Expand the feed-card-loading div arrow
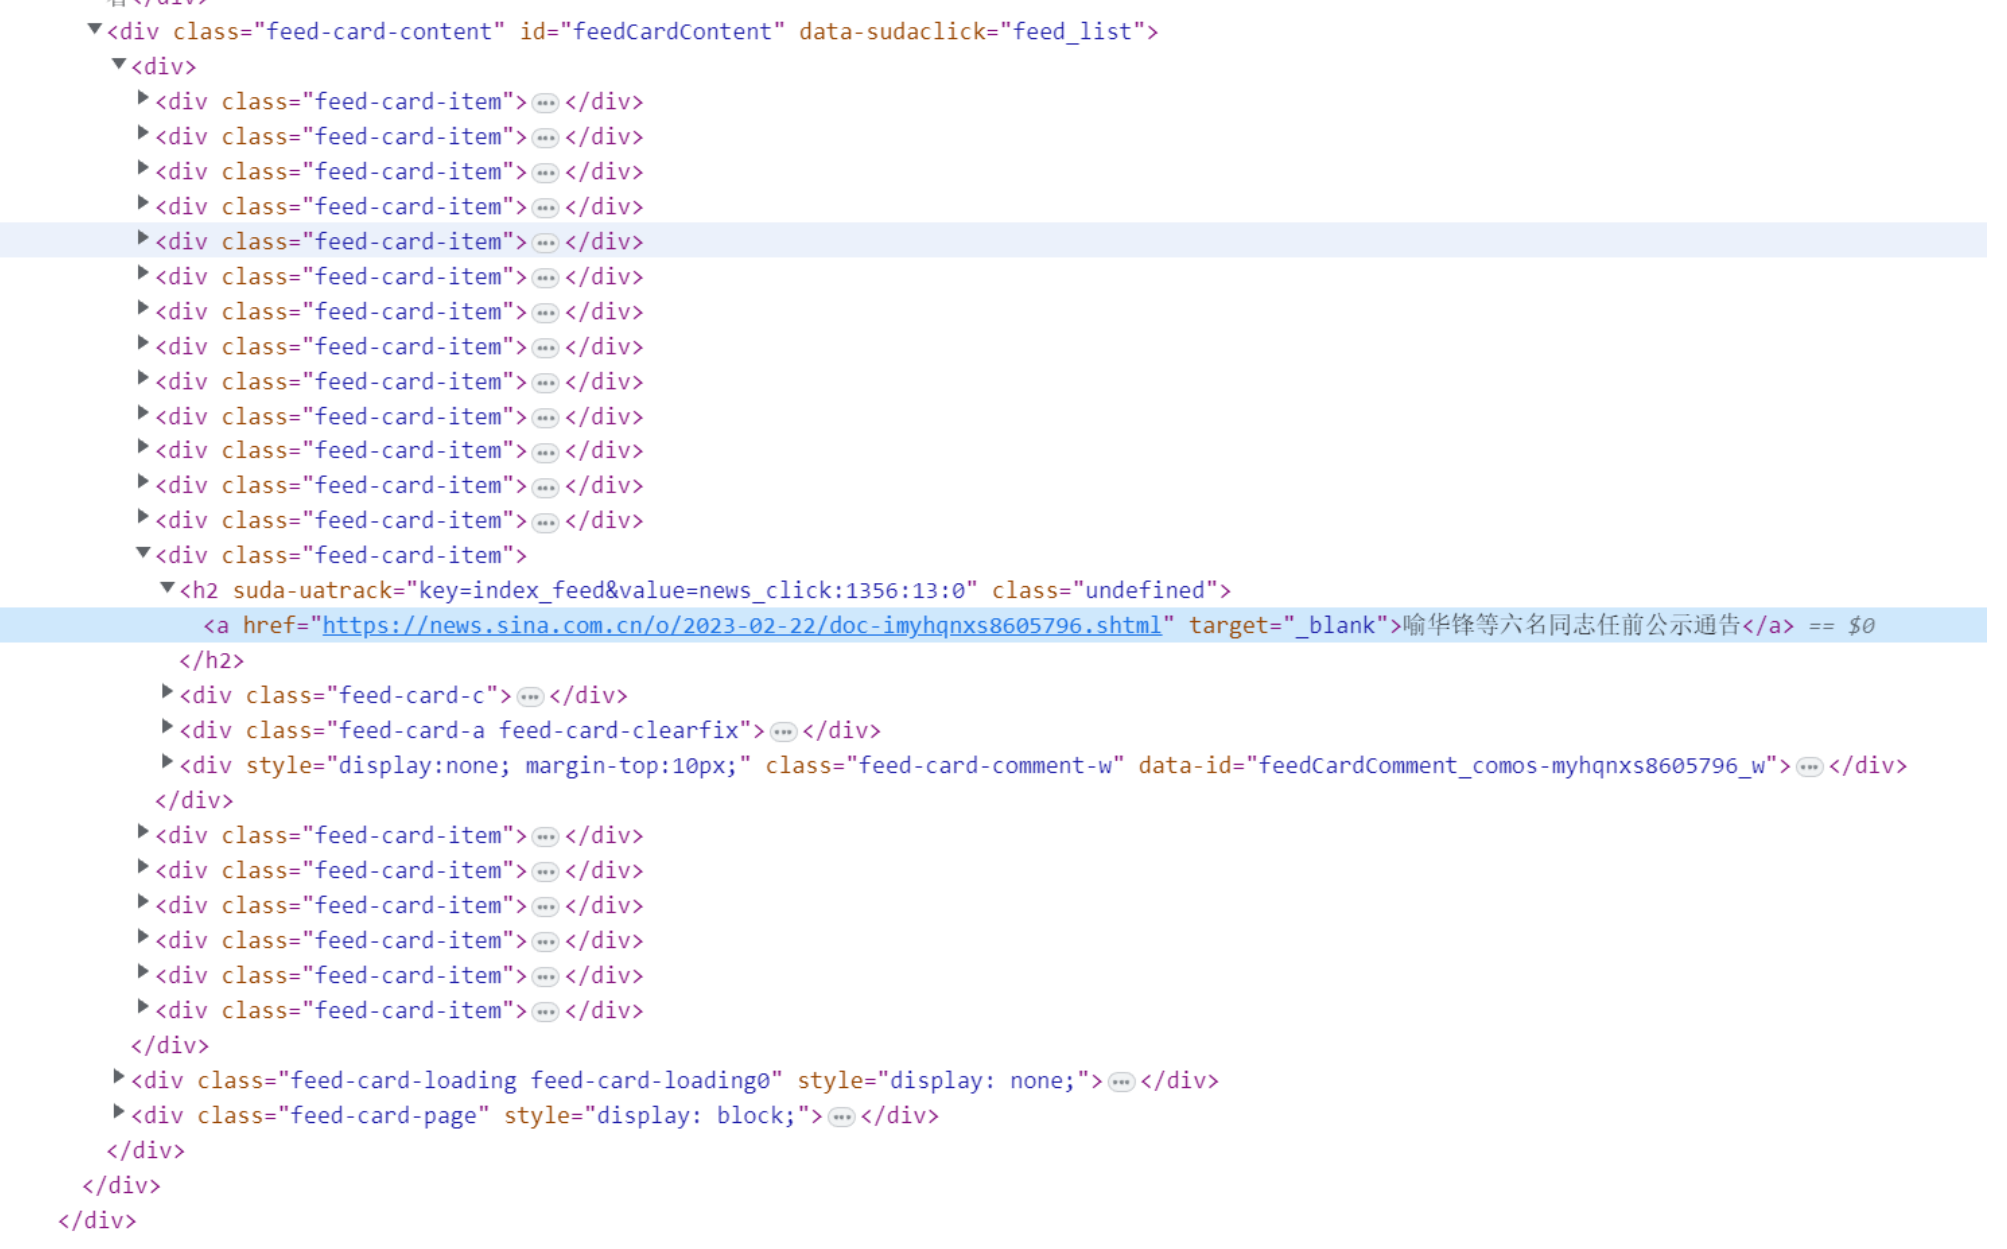2007x1249 pixels. (118, 1077)
